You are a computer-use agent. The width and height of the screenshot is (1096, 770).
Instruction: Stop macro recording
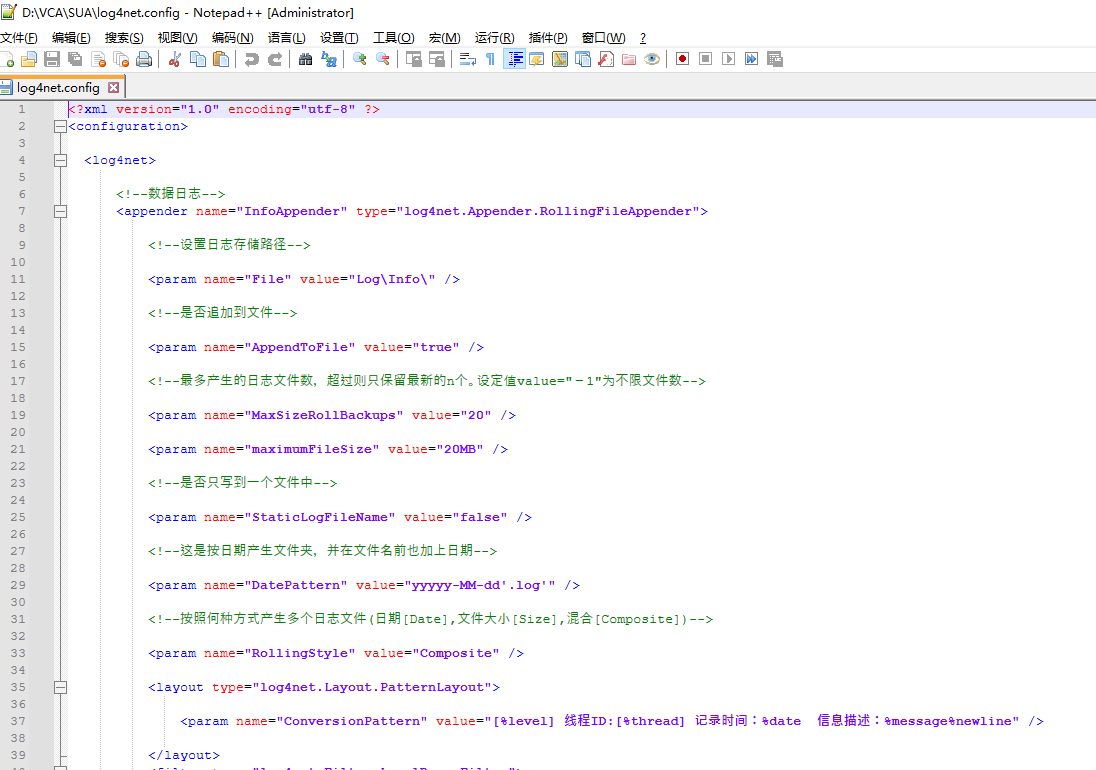click(706, 59)
